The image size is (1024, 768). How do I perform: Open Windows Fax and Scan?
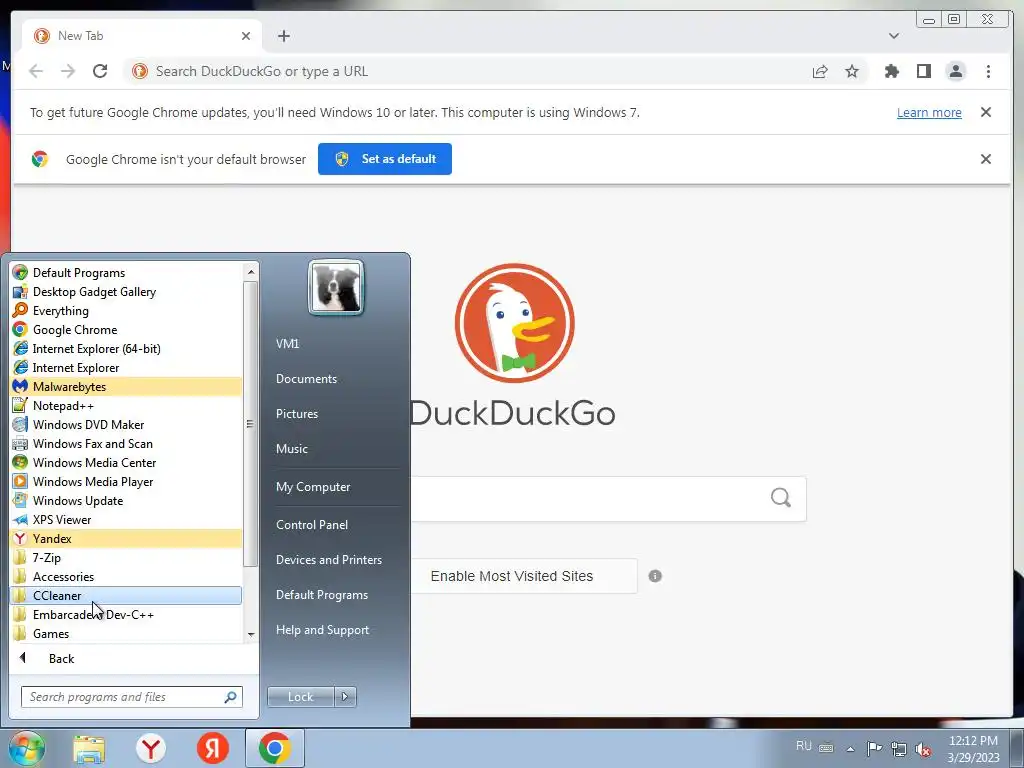click(127, 443)
